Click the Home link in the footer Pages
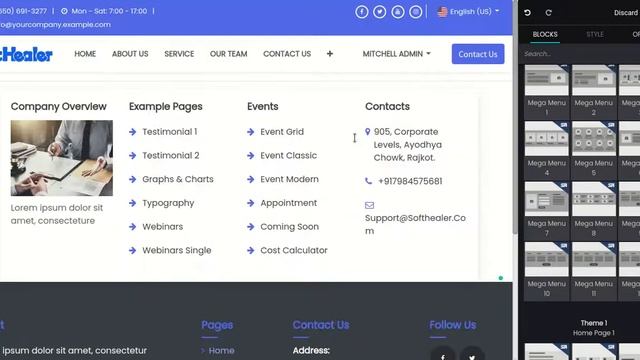 (x=221, y=351)
